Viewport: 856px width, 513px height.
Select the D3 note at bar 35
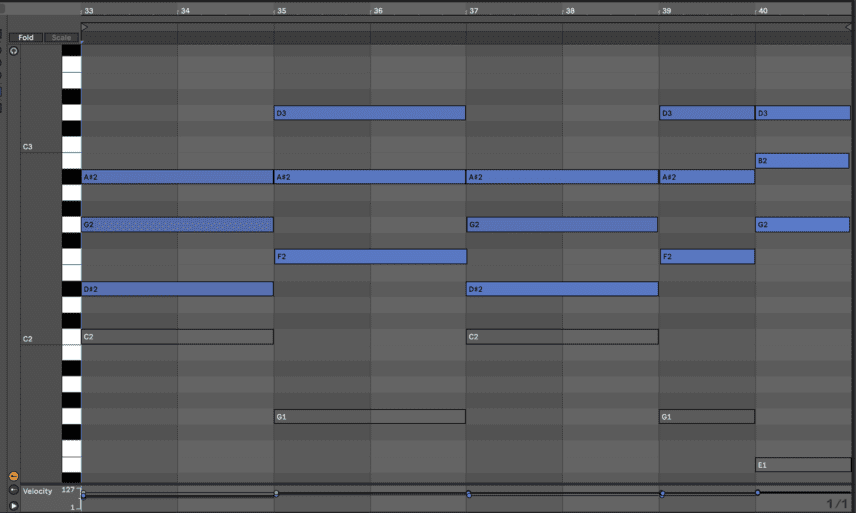point(370,113)
